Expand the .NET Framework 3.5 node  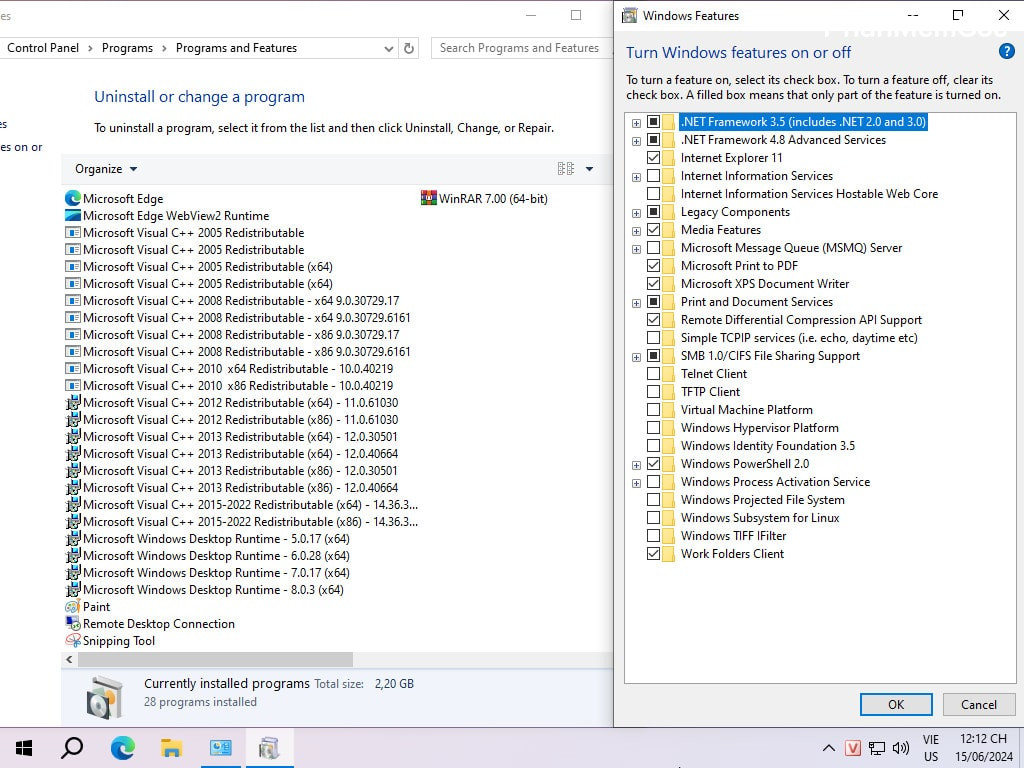pos(636,122)
